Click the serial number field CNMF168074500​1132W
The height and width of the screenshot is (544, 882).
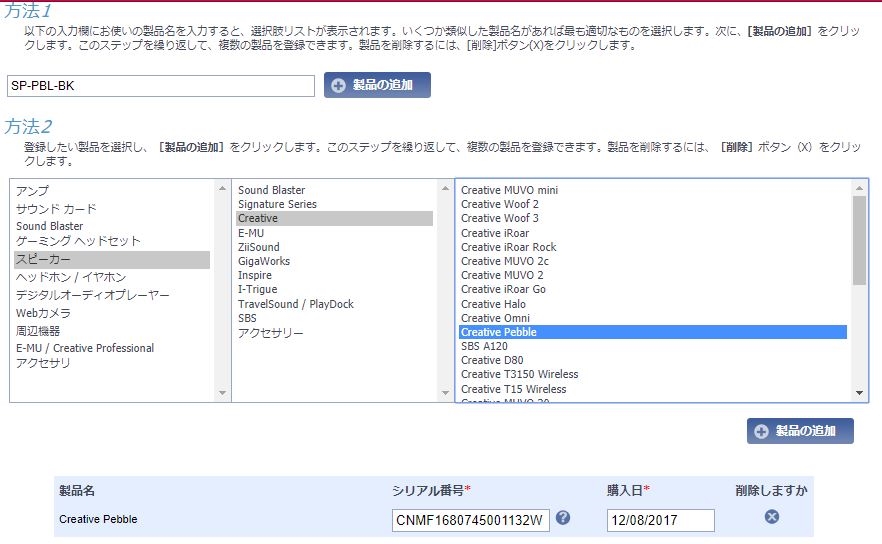point(470,520)
